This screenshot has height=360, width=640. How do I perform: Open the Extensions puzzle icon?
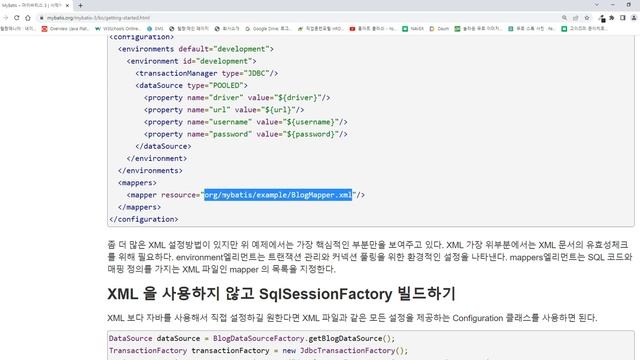(611, 18)
